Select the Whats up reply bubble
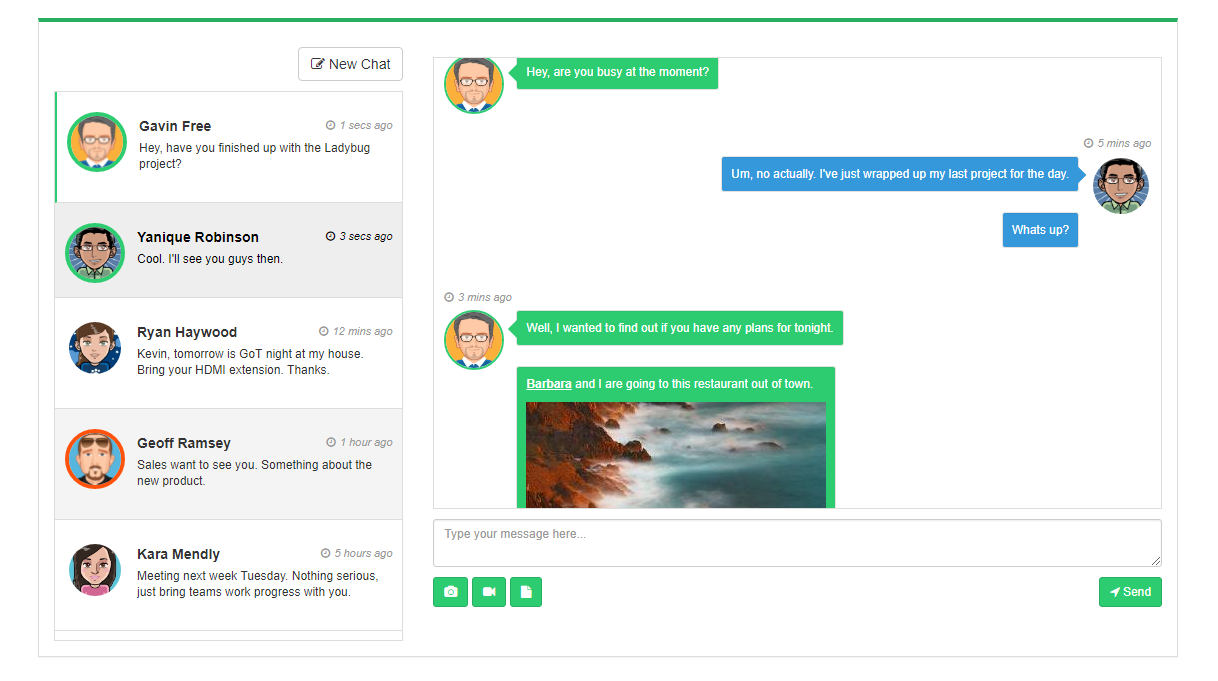Screen dimensions: 1218x681 (x=1040, y=229)
